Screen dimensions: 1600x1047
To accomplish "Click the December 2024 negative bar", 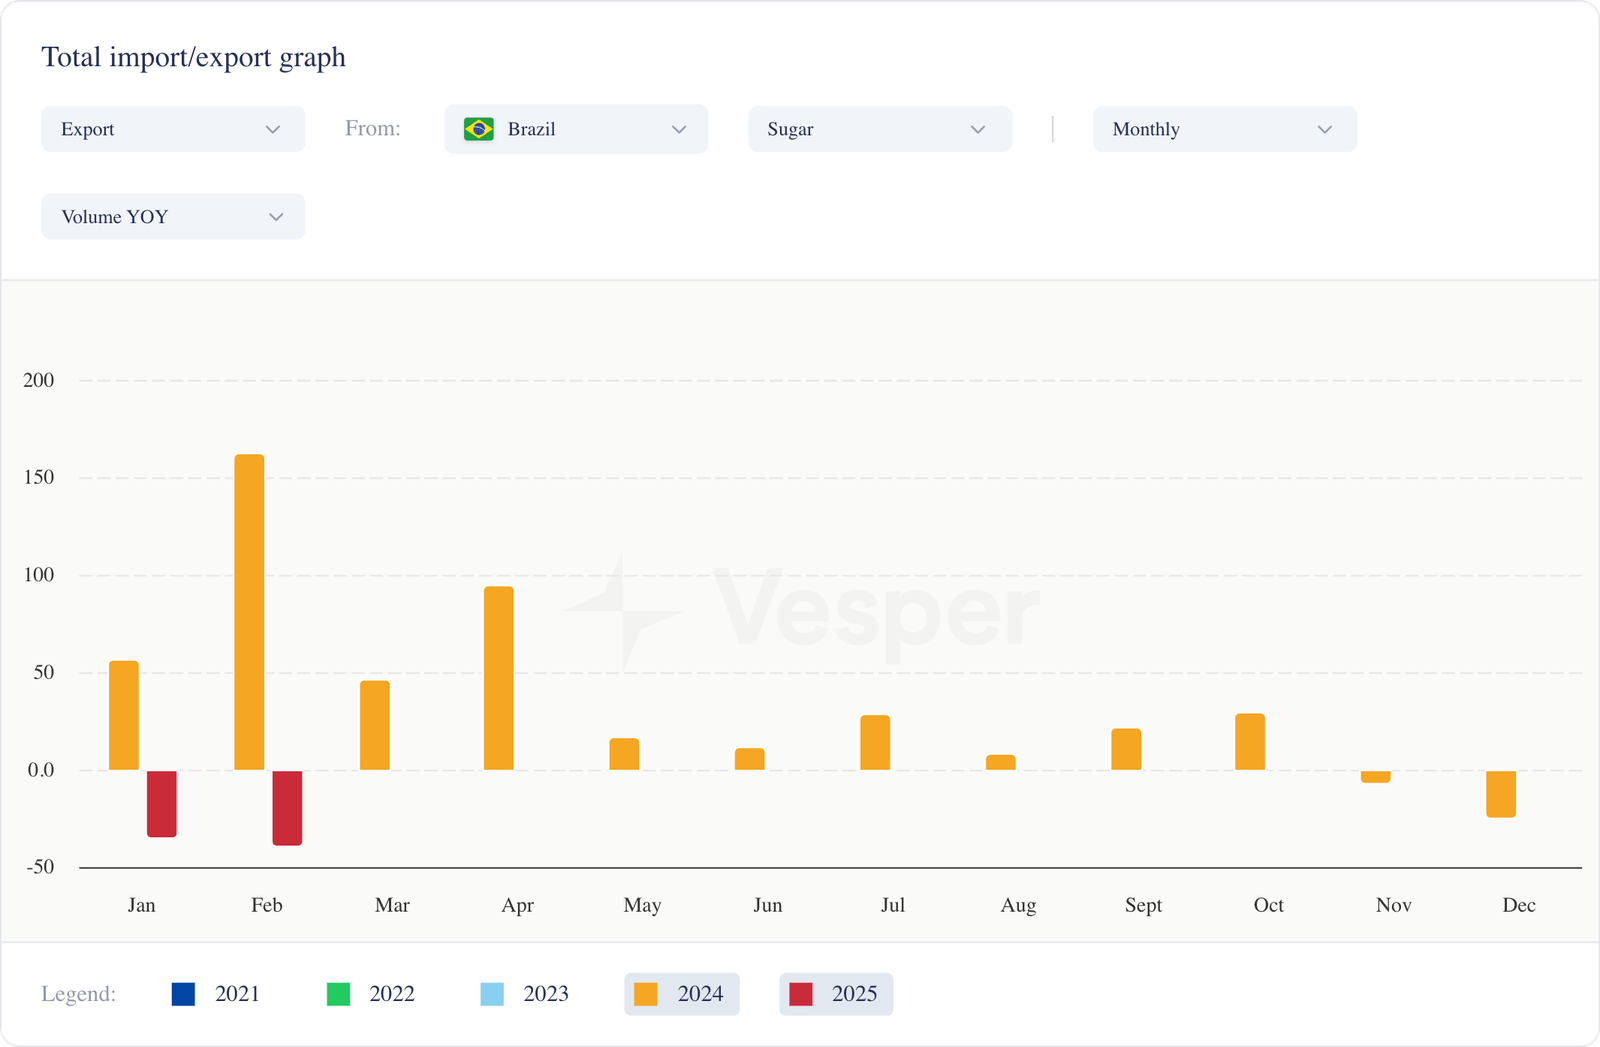I will 1501,794.
